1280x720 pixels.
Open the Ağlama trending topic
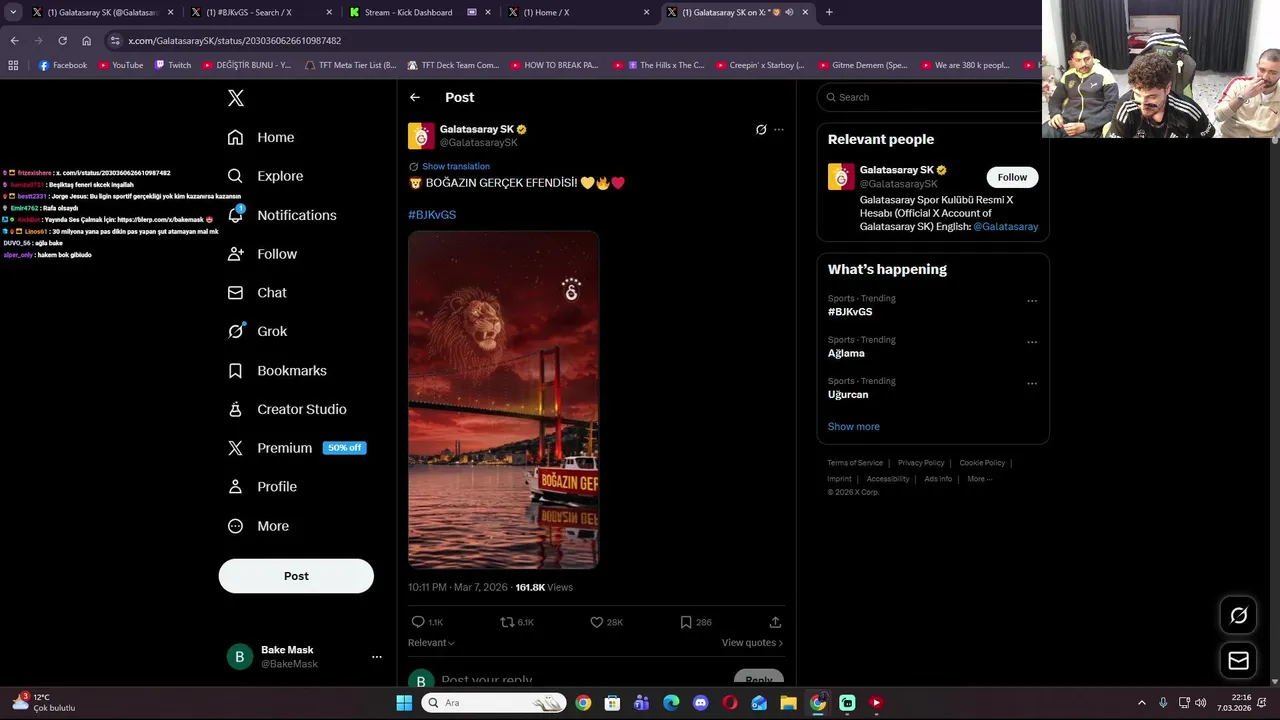coord(846,353)
